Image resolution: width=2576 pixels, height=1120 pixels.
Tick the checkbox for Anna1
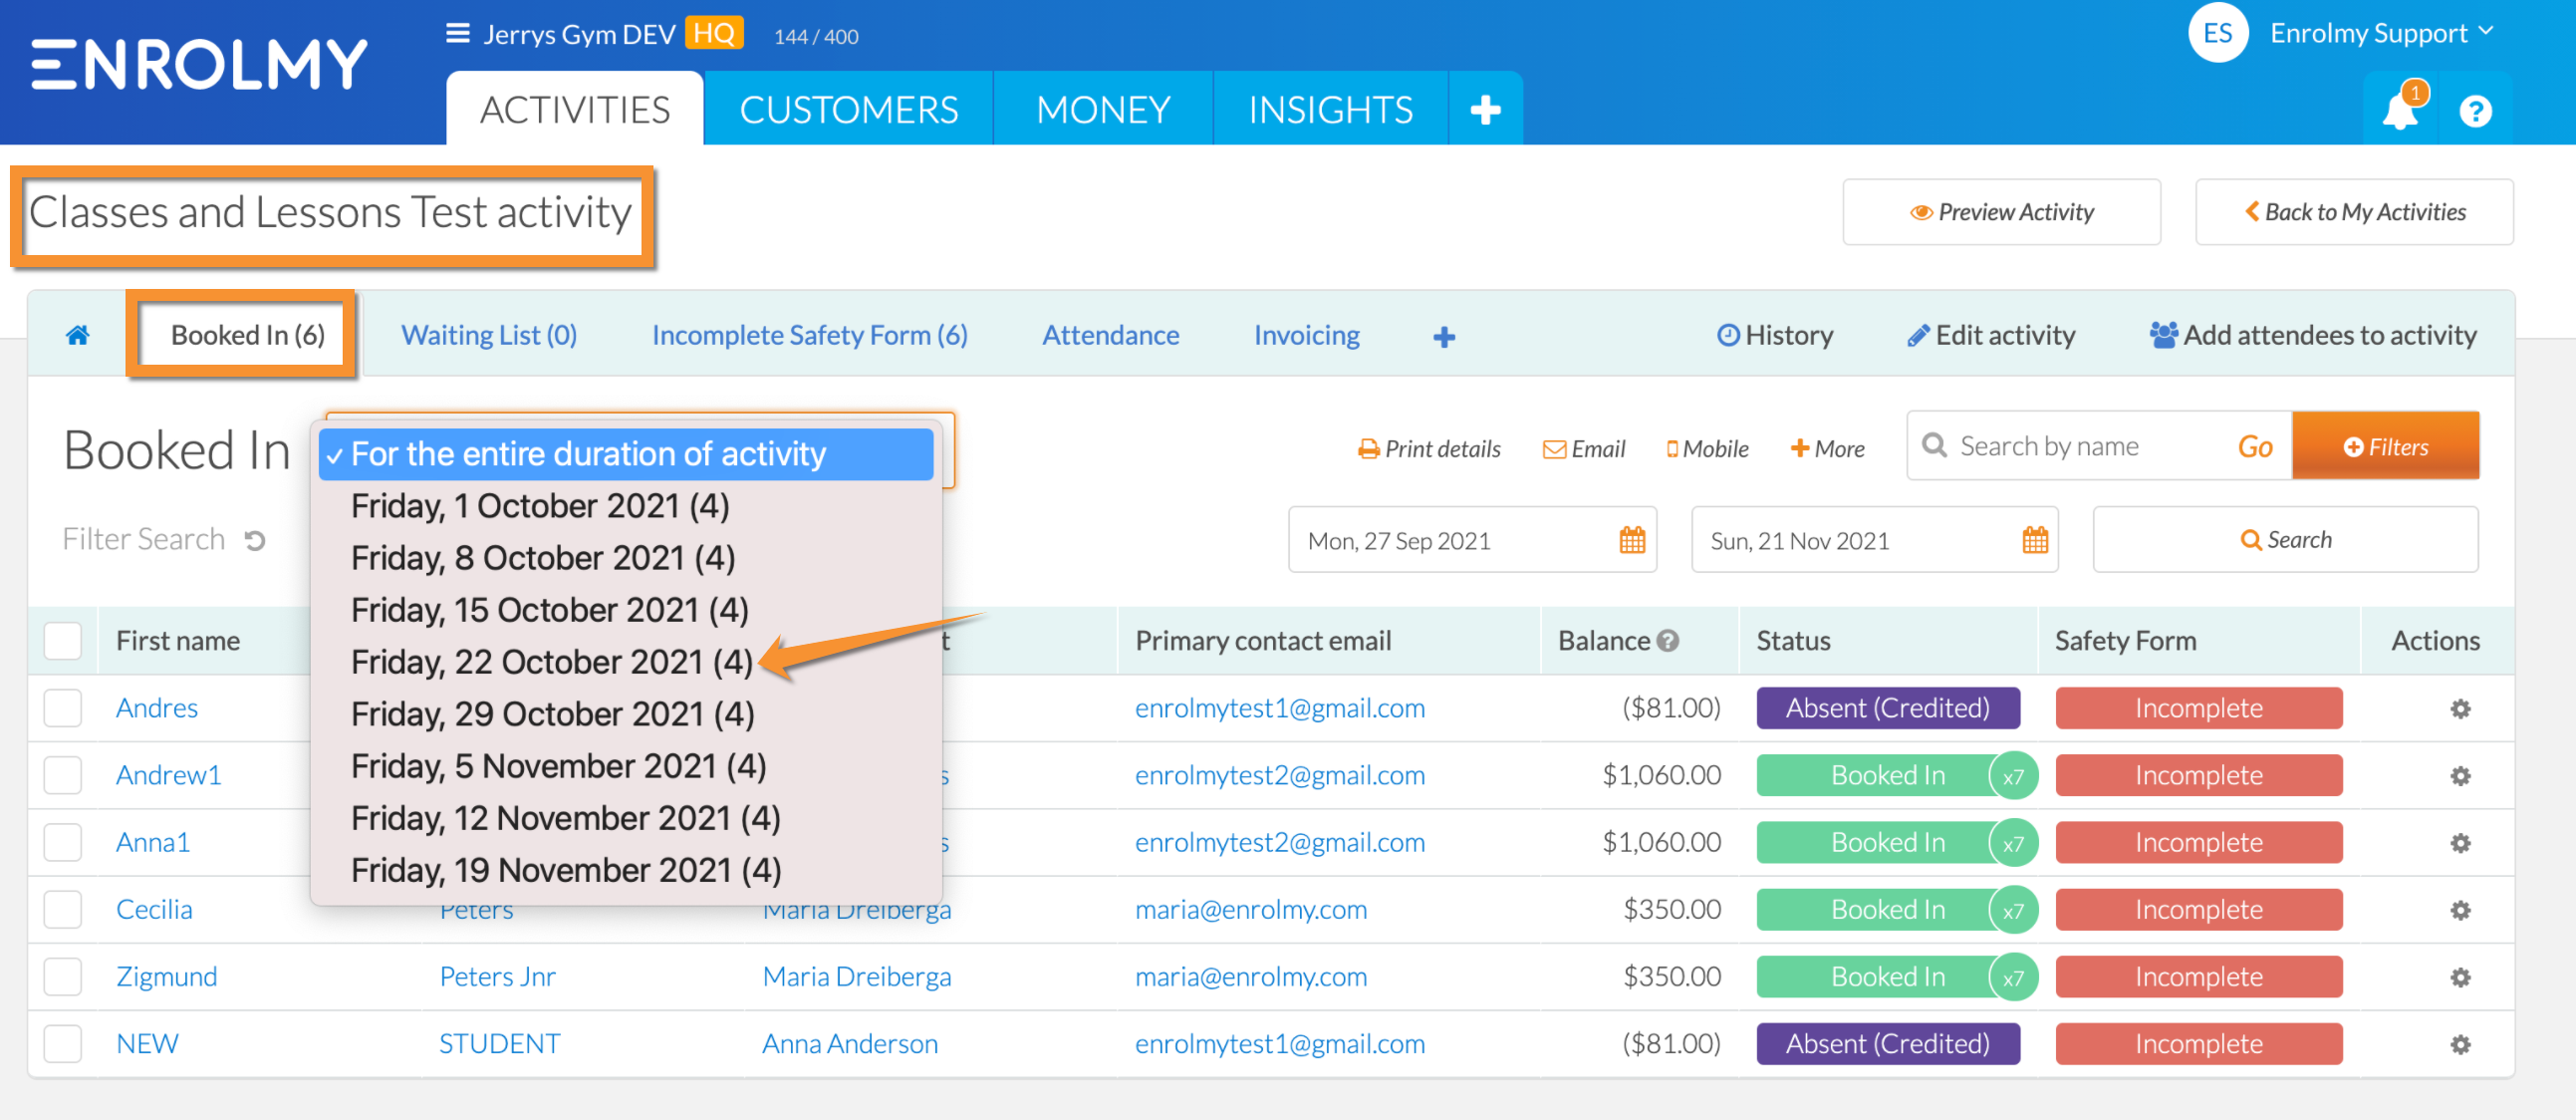coord(62,842)
